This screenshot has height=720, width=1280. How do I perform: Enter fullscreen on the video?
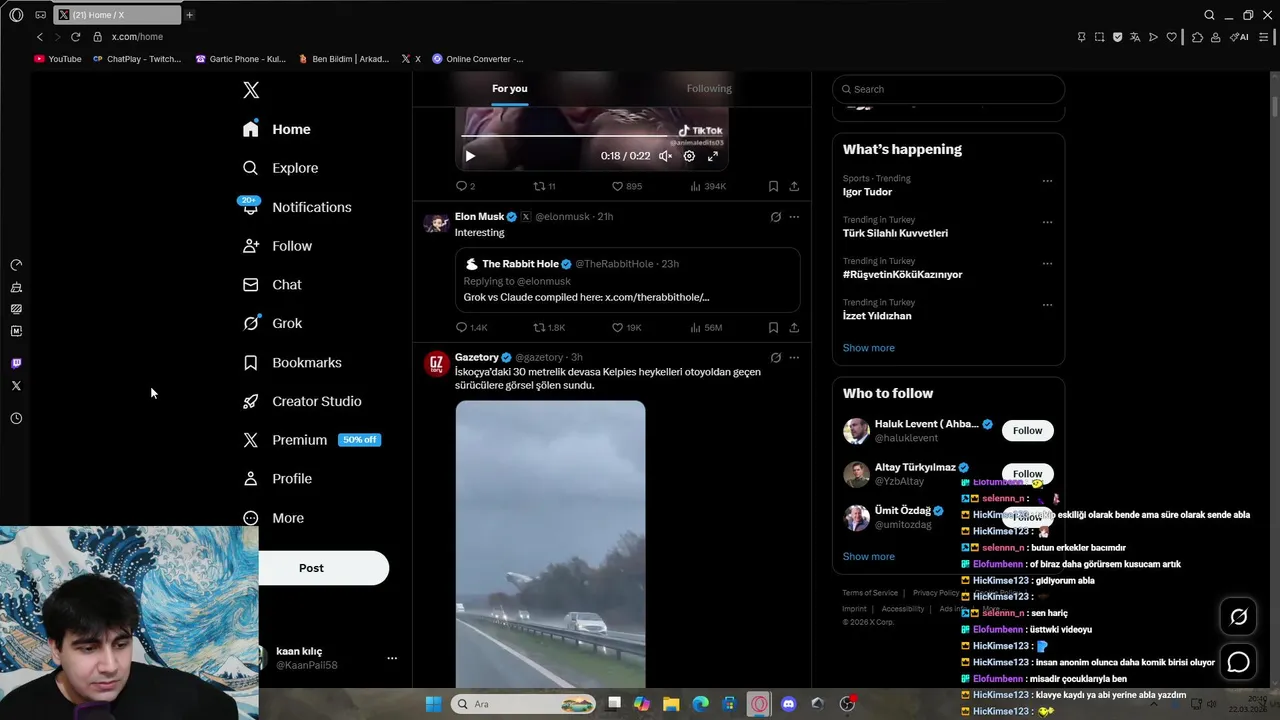click(x=713, y=156)
